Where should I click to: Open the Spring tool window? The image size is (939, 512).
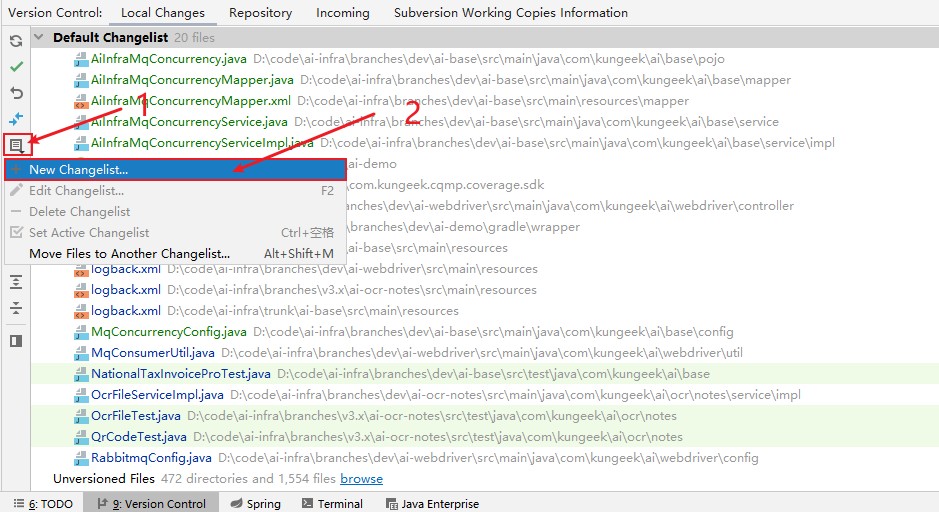click(255, 504)
